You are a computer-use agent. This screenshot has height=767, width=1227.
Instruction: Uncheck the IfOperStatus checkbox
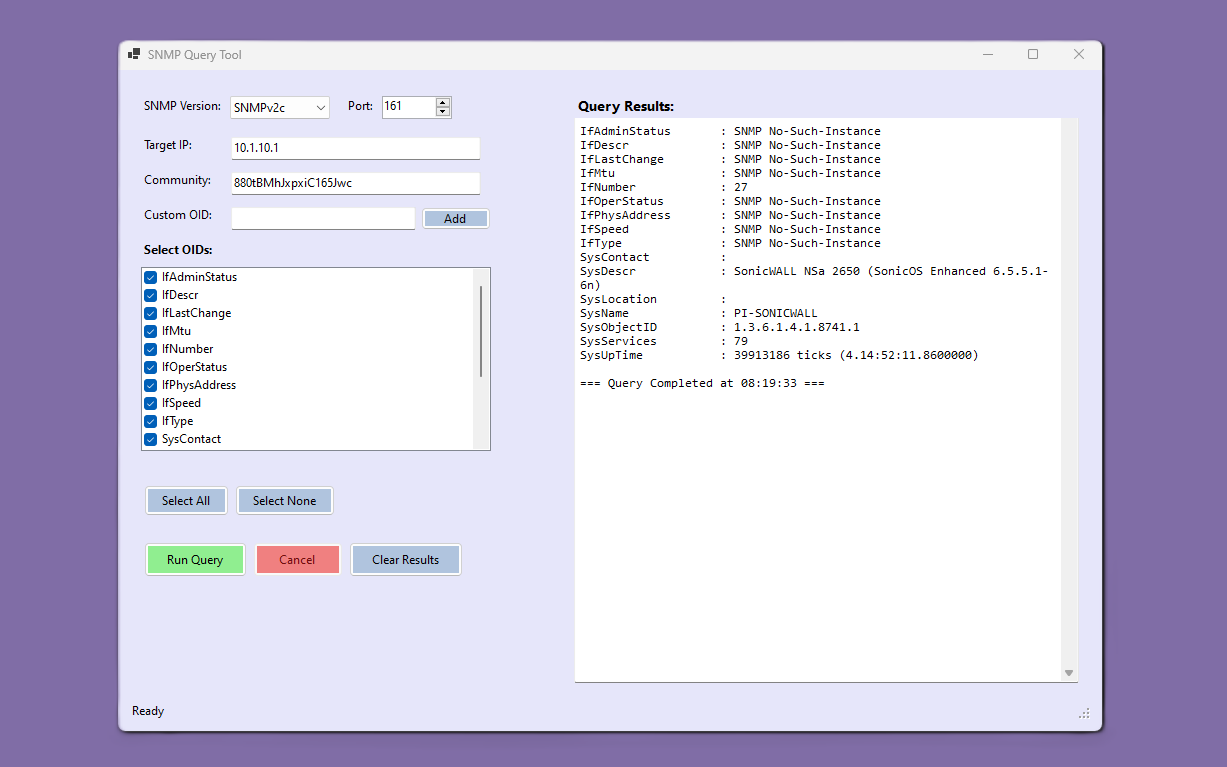[x=151, y=367]
